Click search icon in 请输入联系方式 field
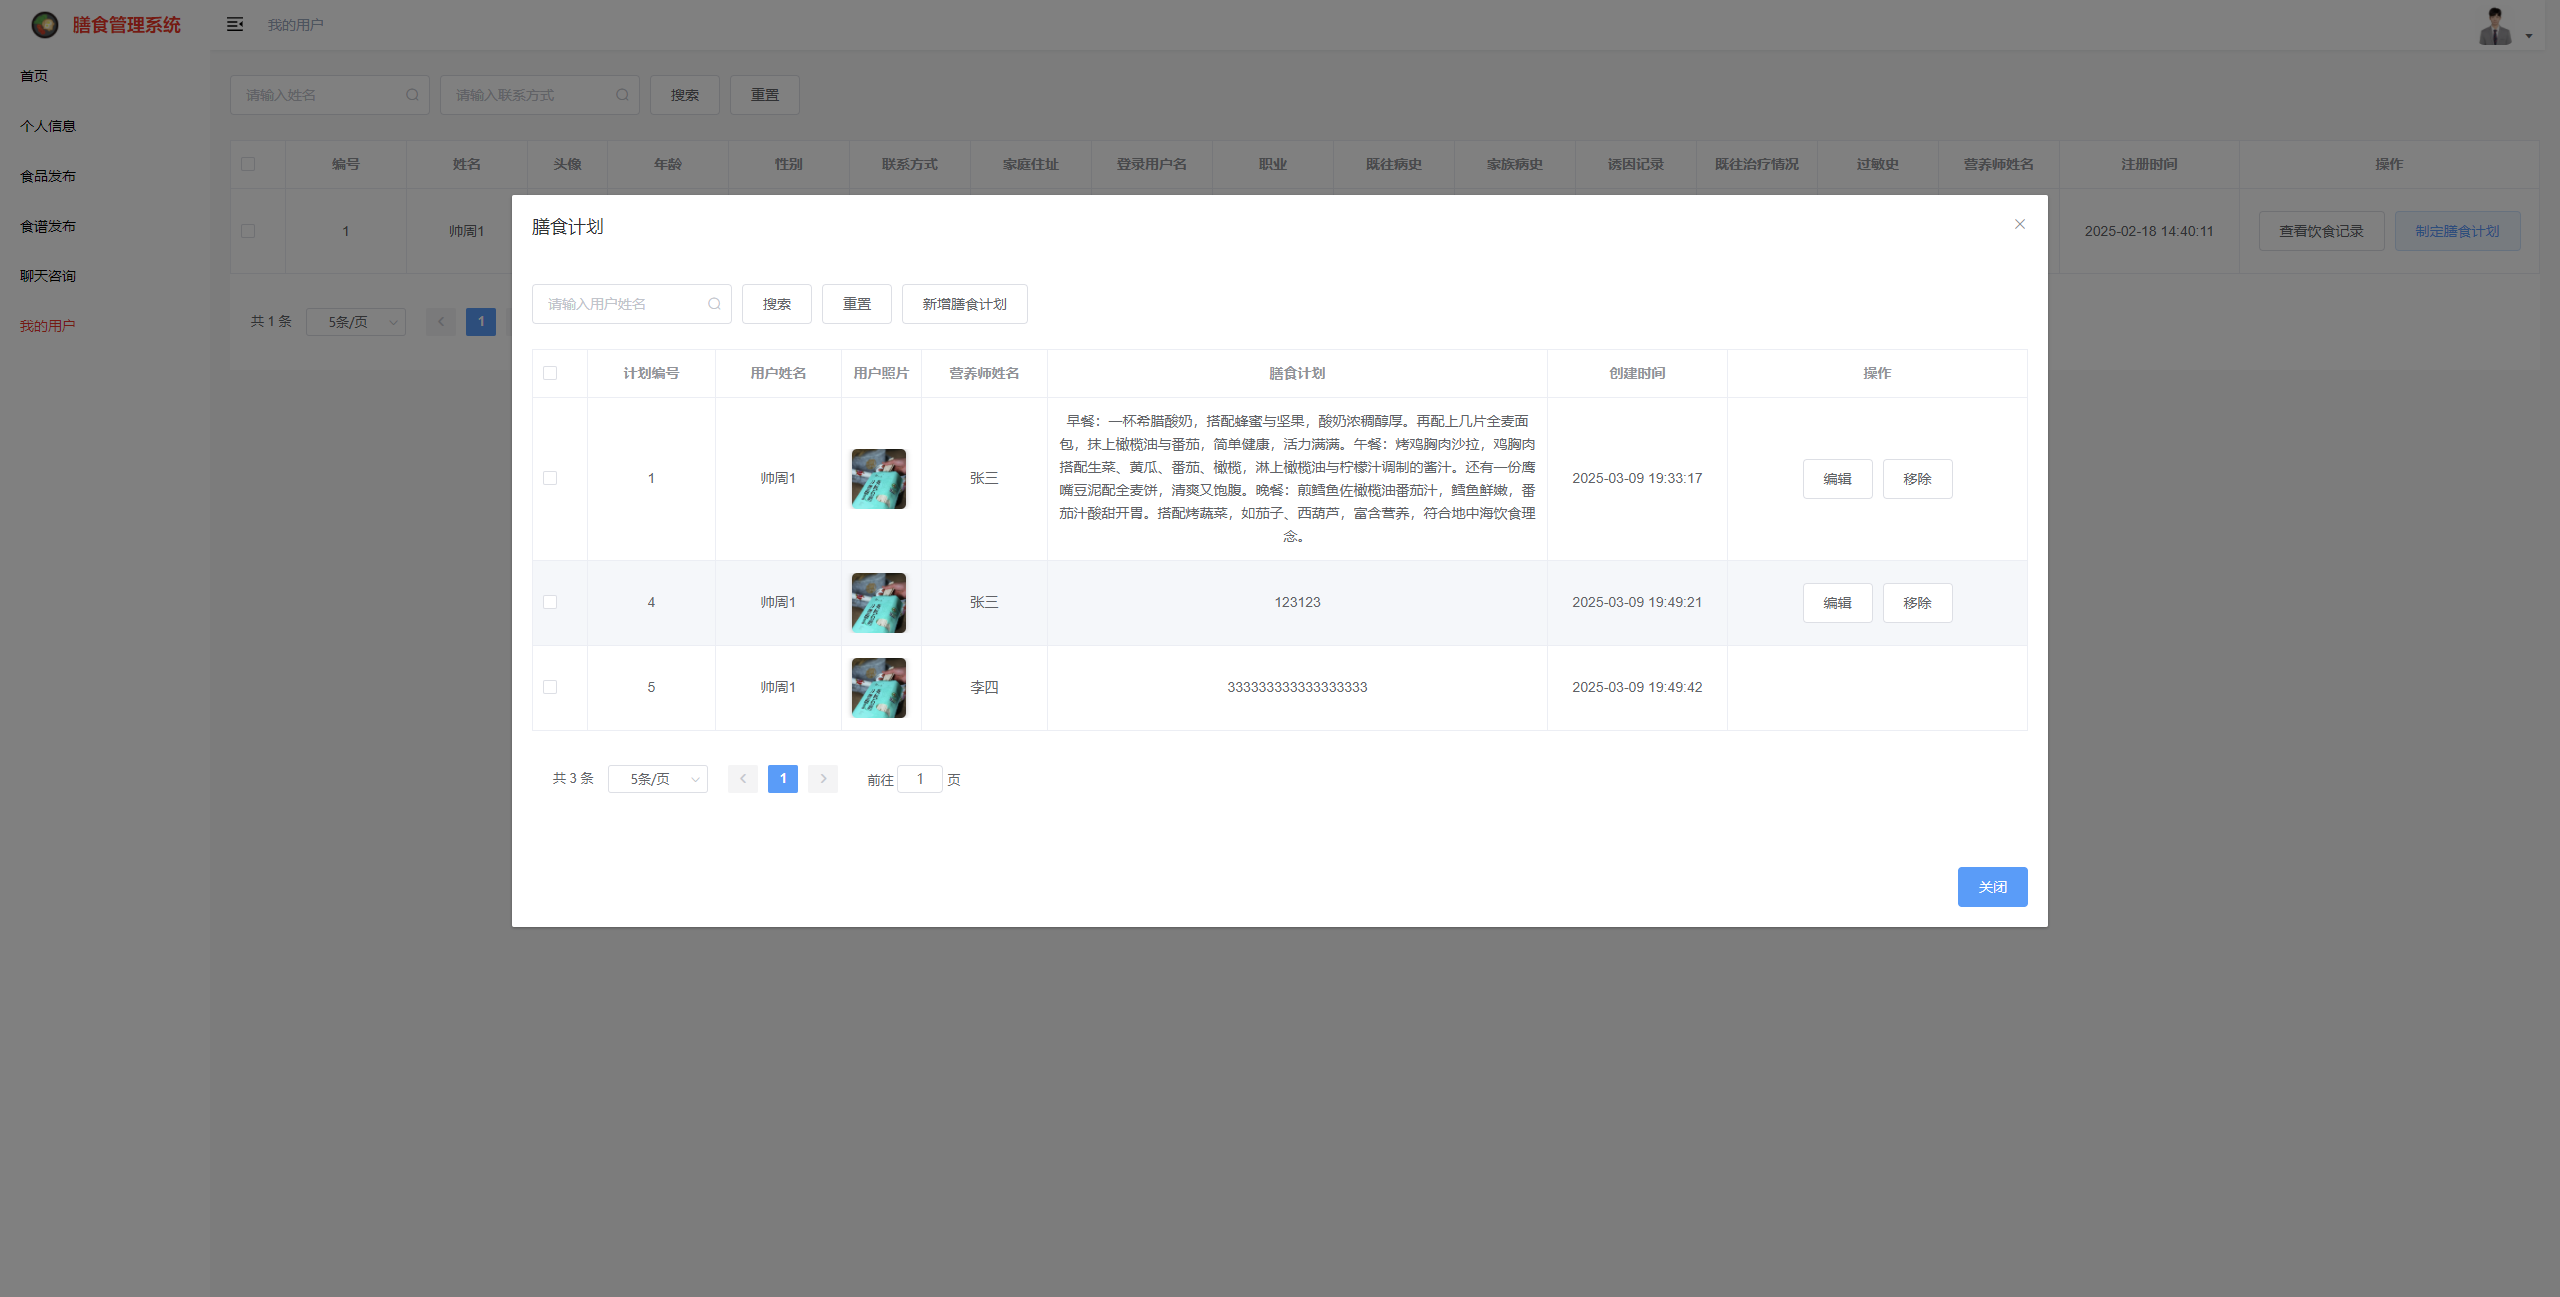 [622, 95]
